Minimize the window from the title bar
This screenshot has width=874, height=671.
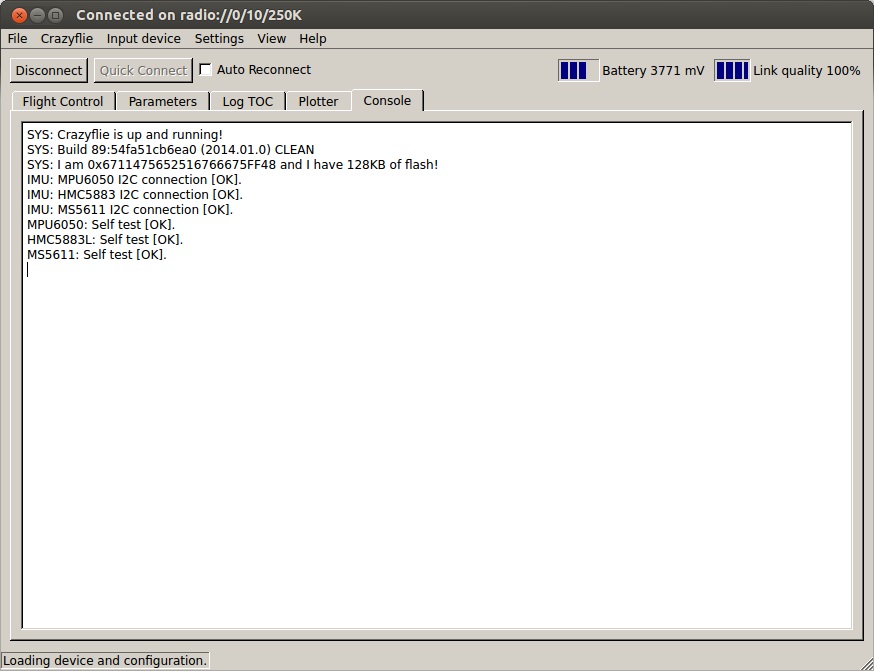coord(37,15)
